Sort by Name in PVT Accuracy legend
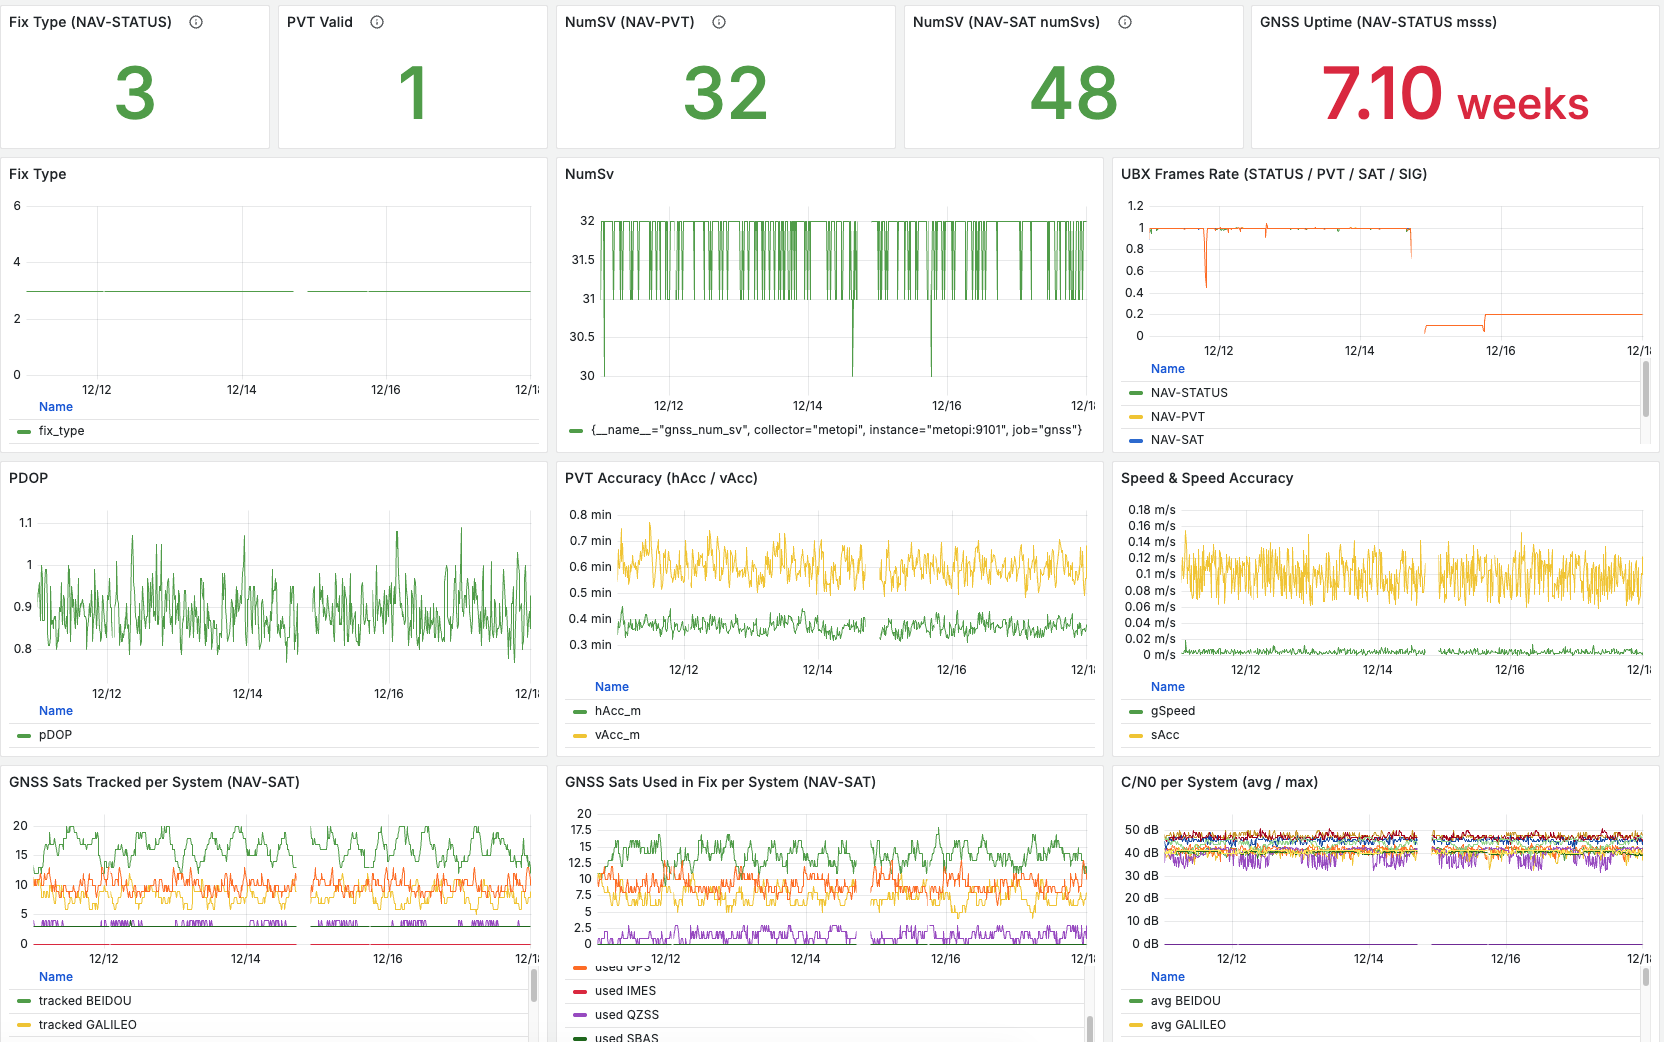 click(611, 687)
